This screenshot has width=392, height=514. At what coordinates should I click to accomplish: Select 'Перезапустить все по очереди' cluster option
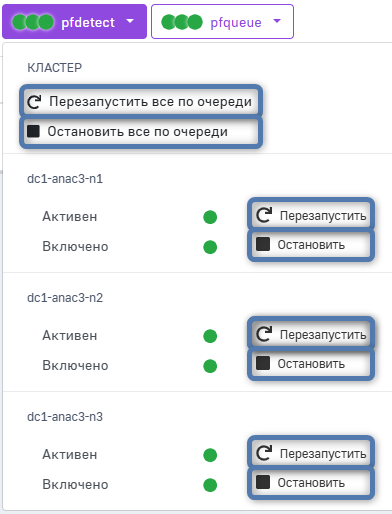(141, 101)
